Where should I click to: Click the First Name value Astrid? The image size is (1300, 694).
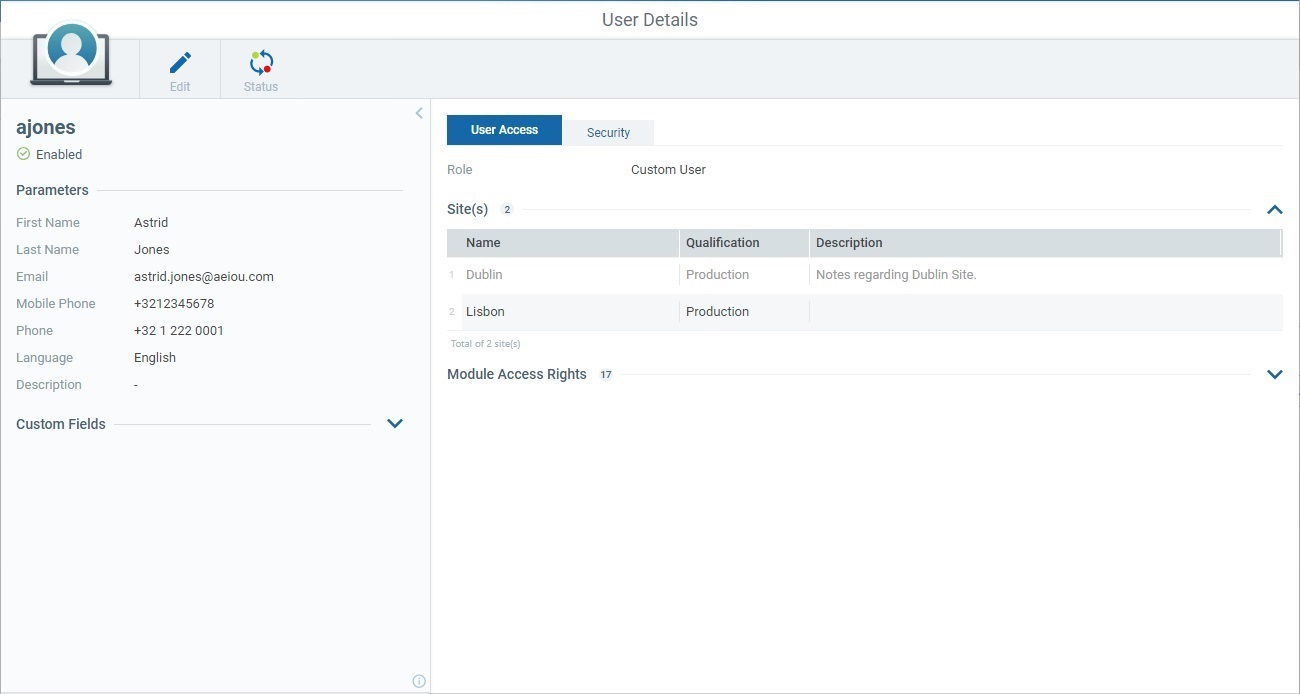pos(151,223)
